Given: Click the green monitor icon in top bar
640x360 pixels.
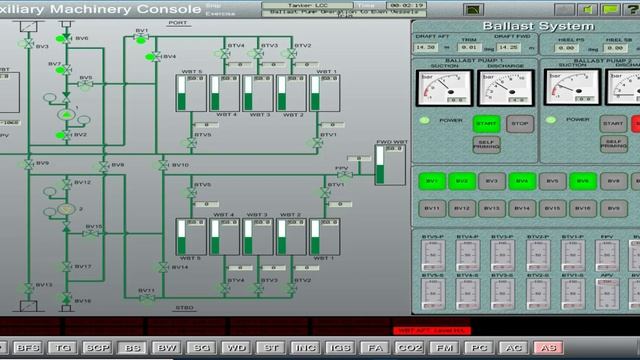Looking at the screenshot, I should click(473, 9).
